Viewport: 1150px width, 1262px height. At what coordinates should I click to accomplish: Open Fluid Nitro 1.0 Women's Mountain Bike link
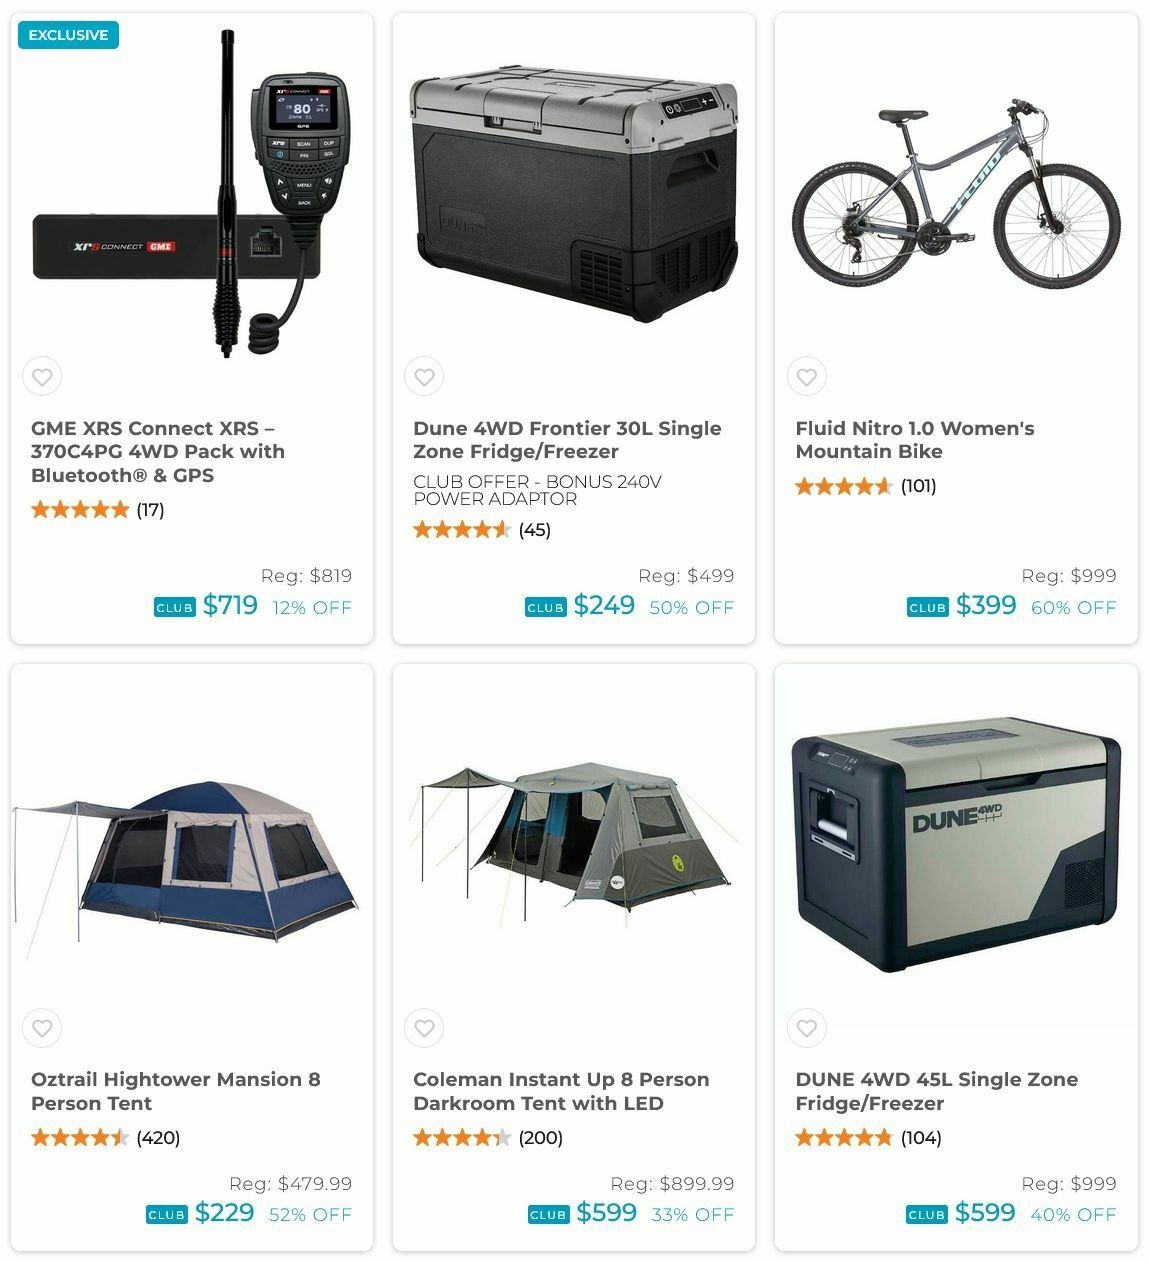pos(915,440)
